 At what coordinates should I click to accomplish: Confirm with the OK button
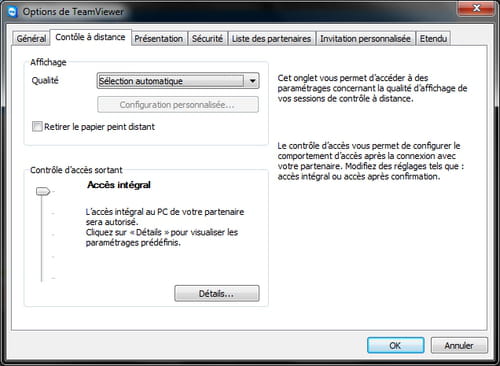coord(396,346)
